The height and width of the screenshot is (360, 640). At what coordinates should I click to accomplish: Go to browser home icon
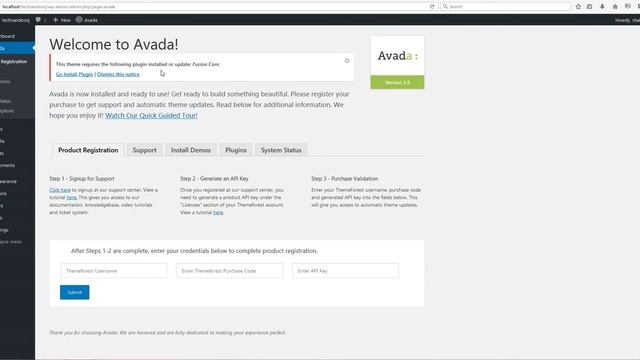(615, 7)
